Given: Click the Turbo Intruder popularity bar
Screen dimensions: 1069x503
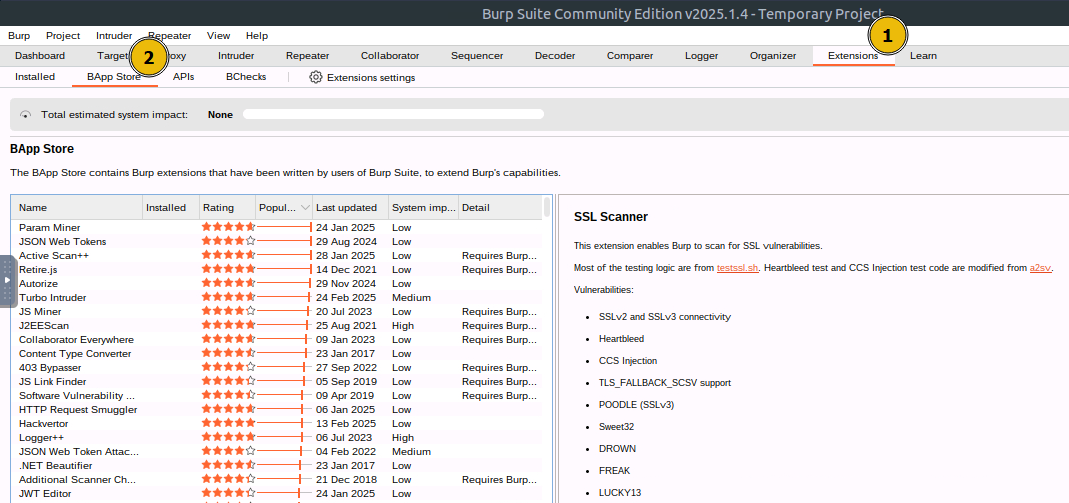Looking at the screenshot, I should 284,298.
